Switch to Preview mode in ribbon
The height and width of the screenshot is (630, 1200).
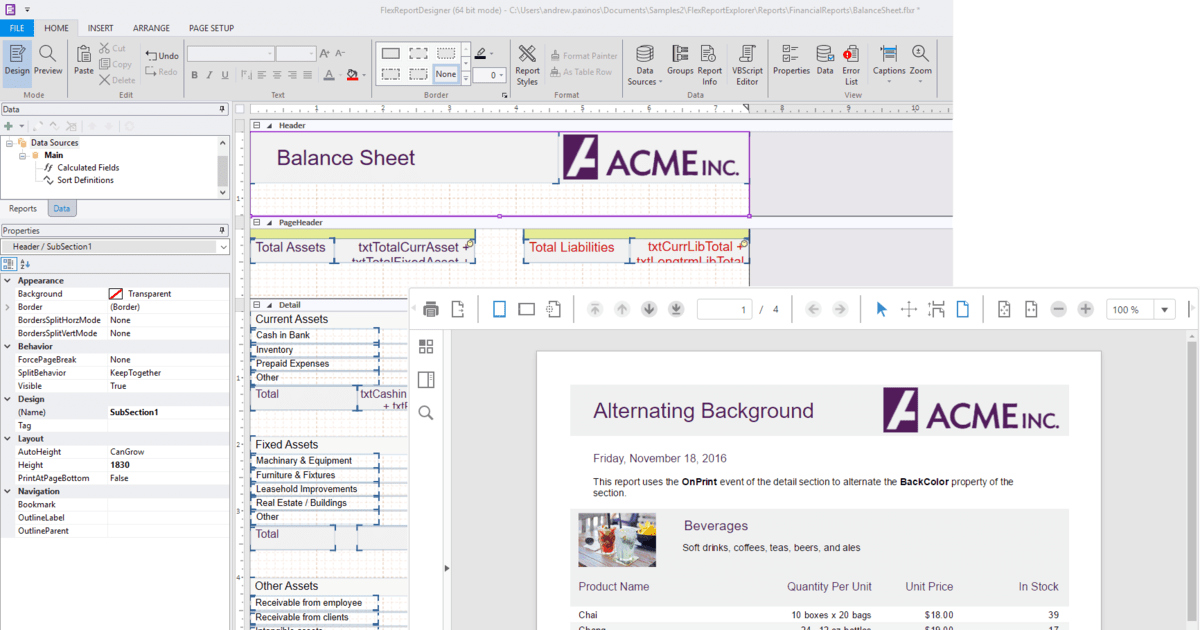point(48,60)
